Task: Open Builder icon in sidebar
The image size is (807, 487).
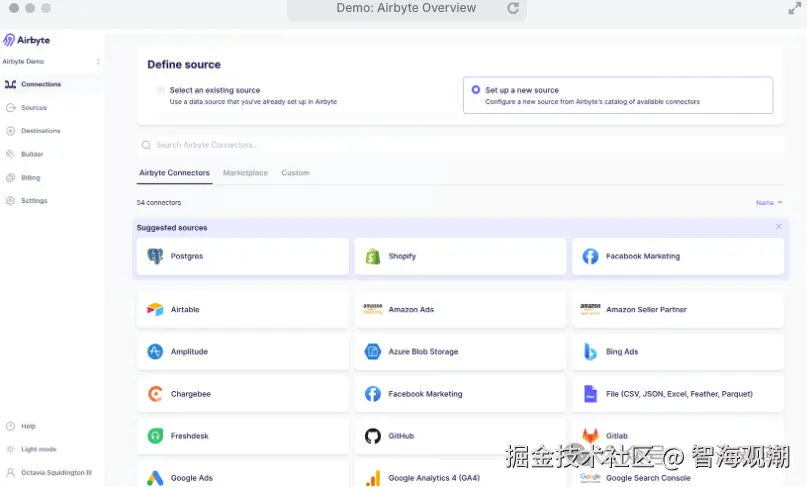Action: tap(10, 154)
